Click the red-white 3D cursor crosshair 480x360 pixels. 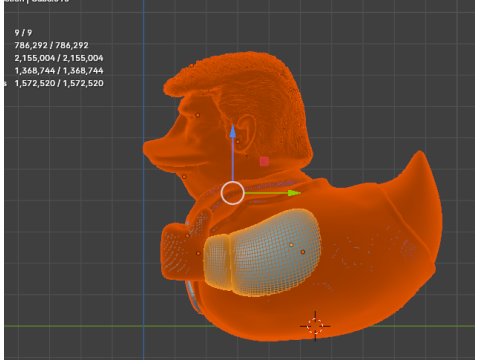tap(315, 326)
